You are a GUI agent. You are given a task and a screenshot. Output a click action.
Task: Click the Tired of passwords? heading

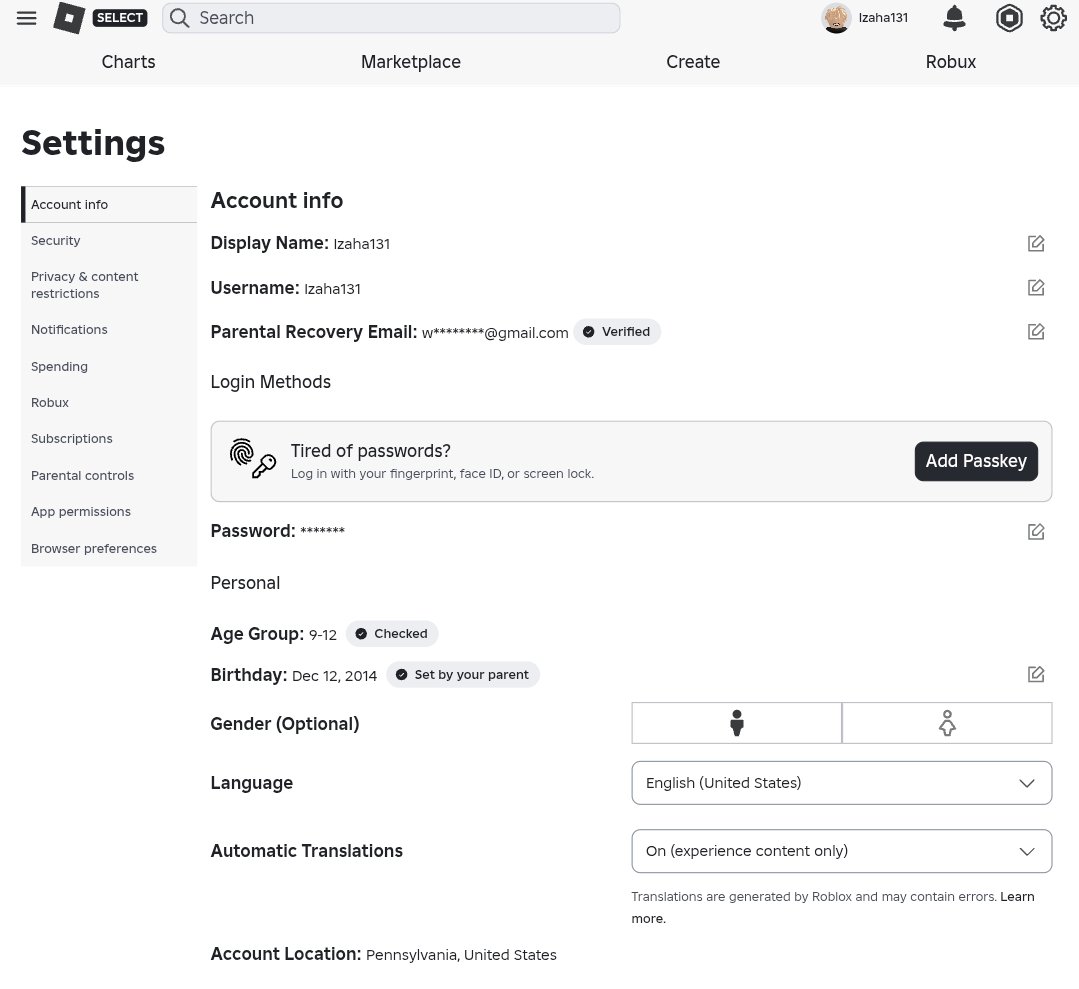click(x=370, y=451)
